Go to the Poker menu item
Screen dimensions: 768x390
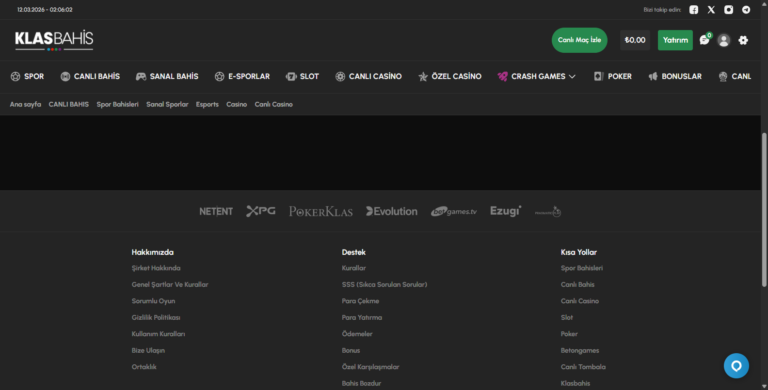pyautogui.click(x=613, y=76)
